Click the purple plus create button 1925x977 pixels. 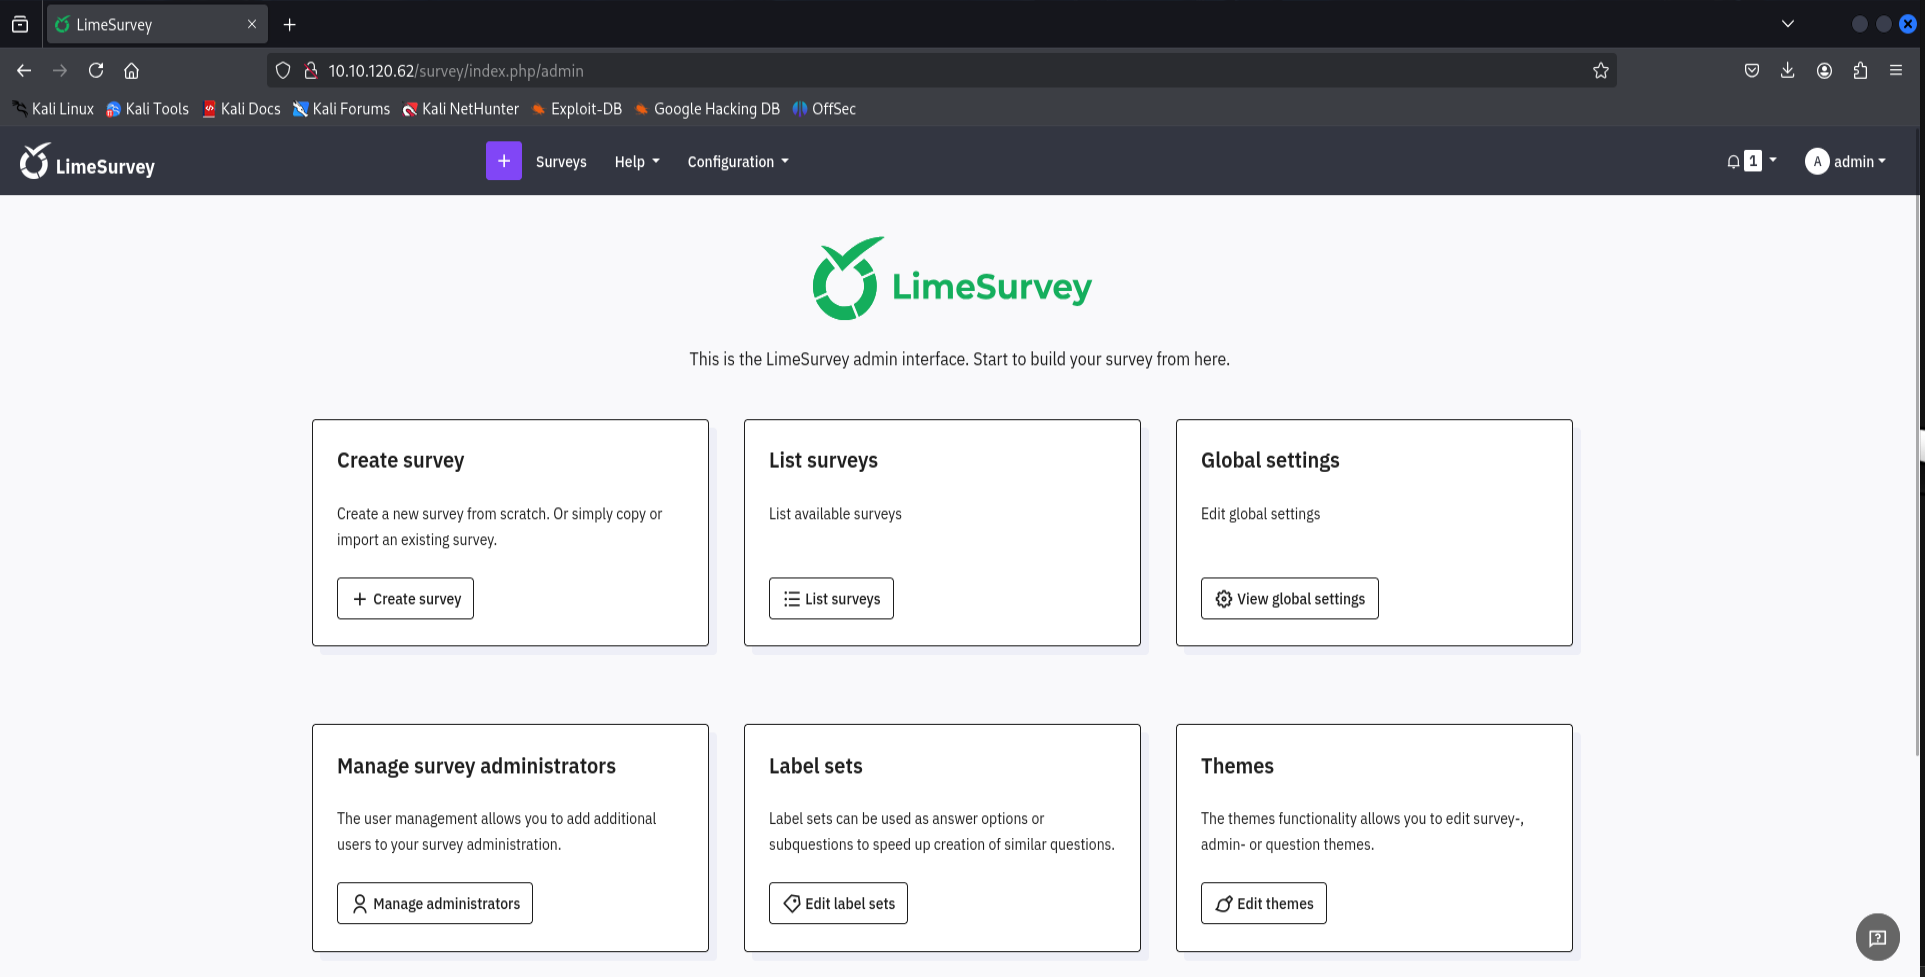pyautogui.click(x=504, y=161)
